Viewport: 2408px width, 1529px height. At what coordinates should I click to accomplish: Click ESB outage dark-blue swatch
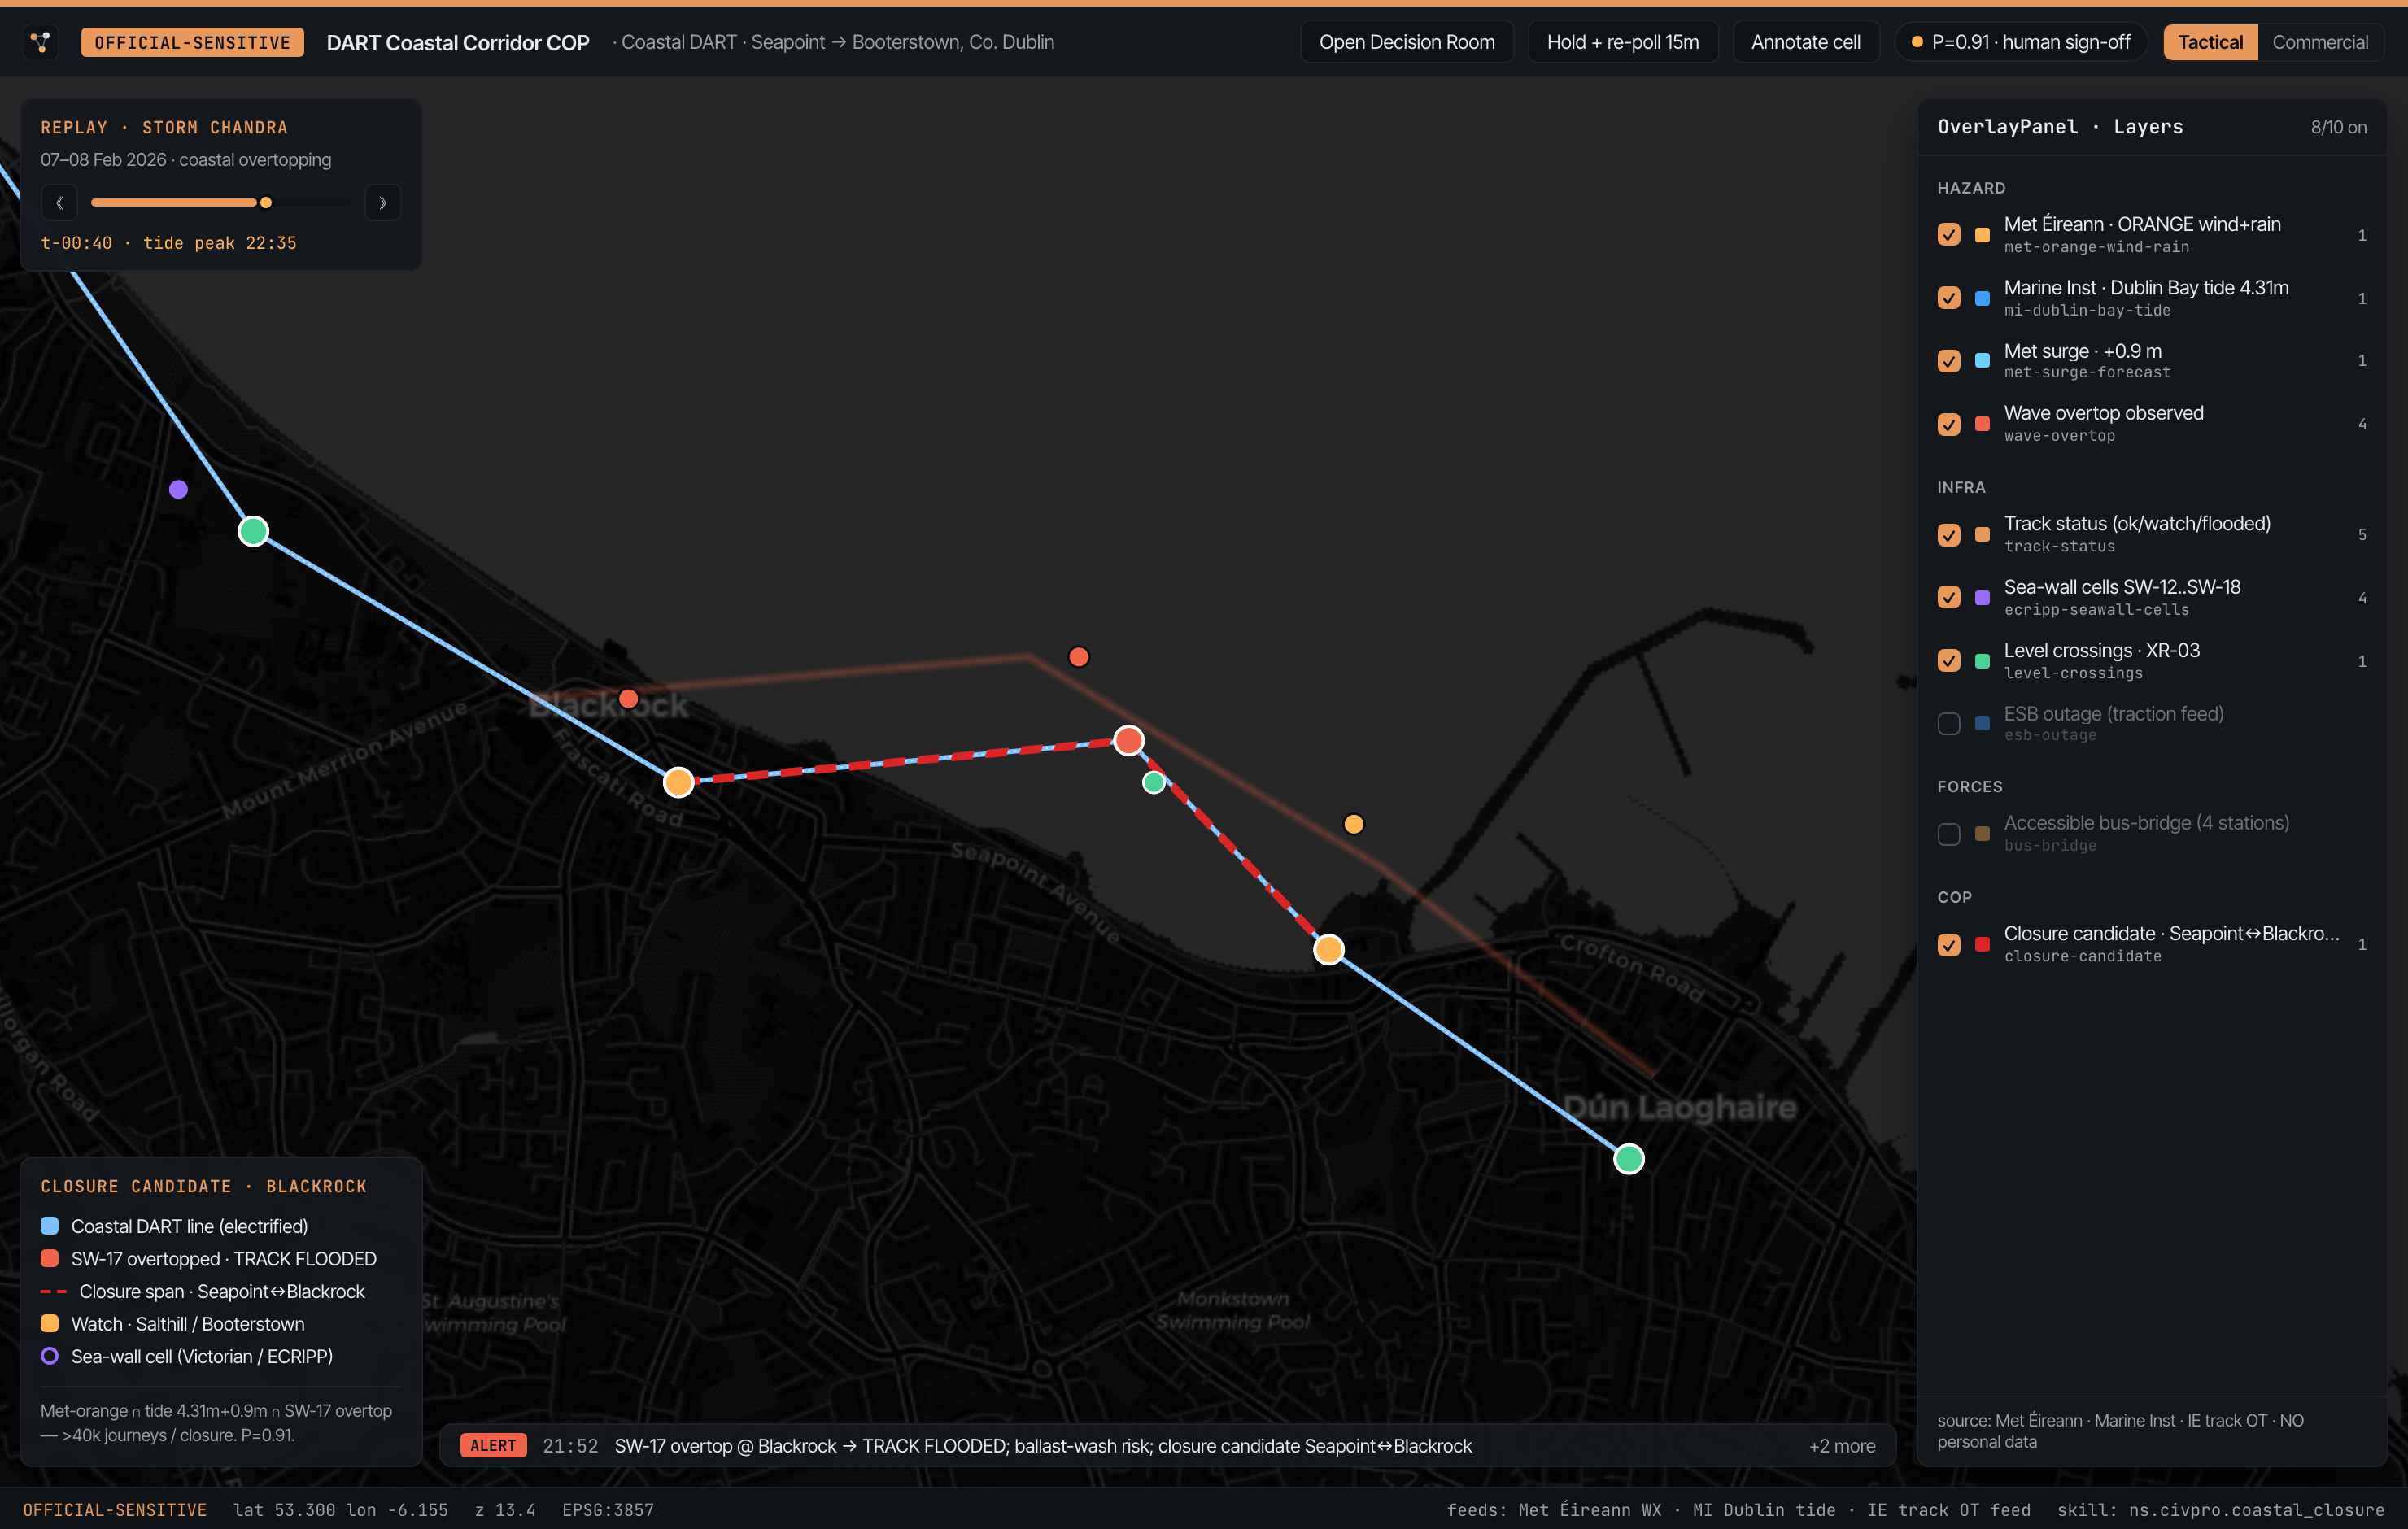(x=1982, y=724)
